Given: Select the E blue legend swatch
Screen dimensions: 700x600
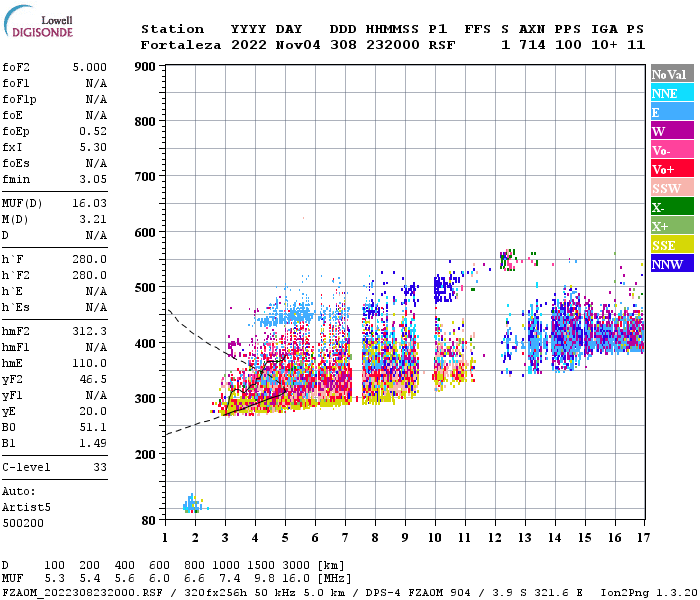Looking at the screenshot, I should point(672,112).
